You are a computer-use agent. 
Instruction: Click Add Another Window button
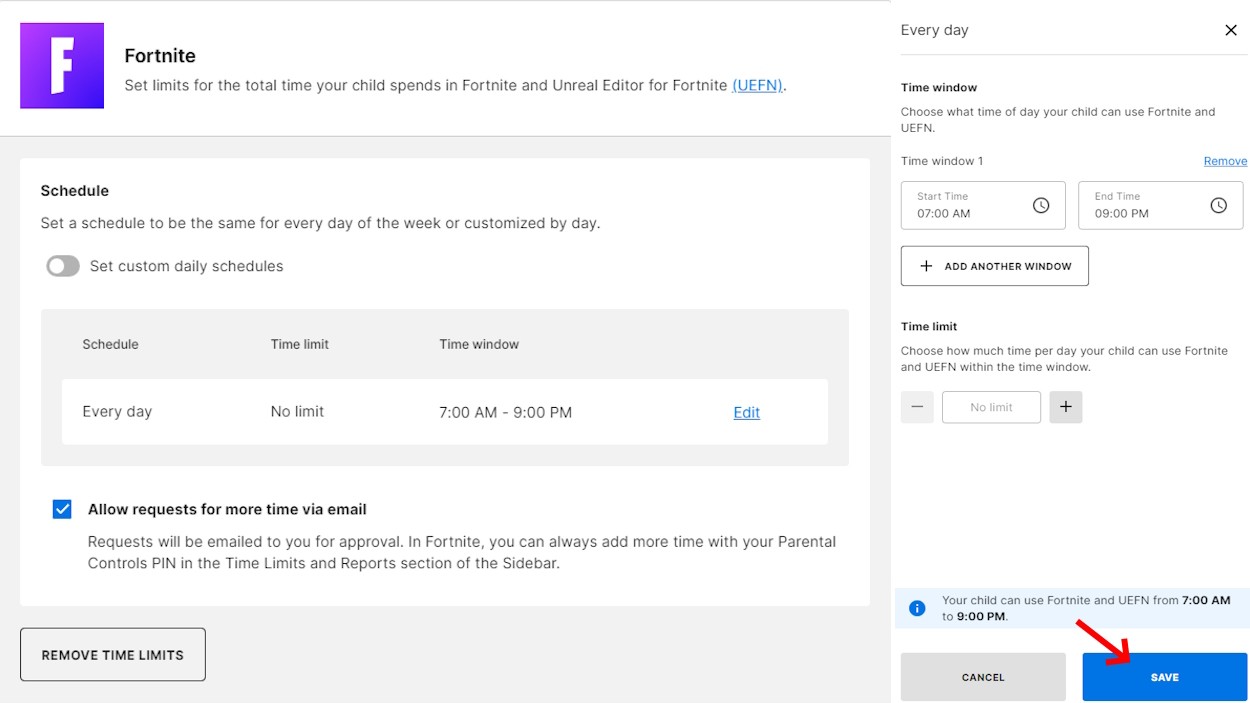click(995, 266)
